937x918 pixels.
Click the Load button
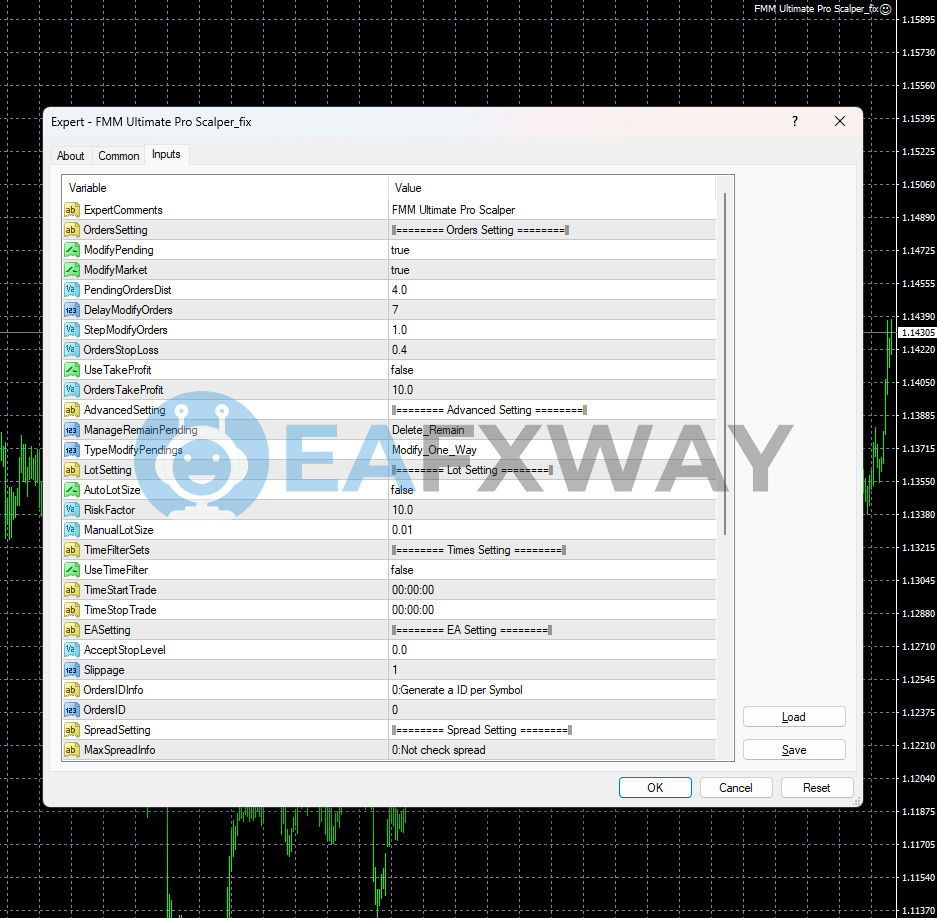click(794, 717)
